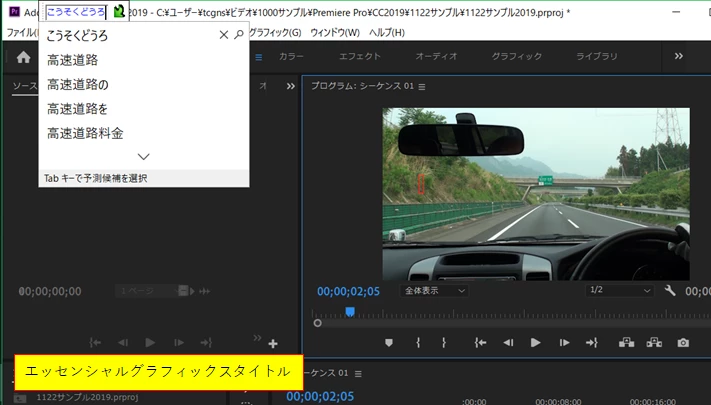This screenshot has height=405, width=711.
Task: Switch to the ライブラリ workspace
Action: tap(597, 56)
